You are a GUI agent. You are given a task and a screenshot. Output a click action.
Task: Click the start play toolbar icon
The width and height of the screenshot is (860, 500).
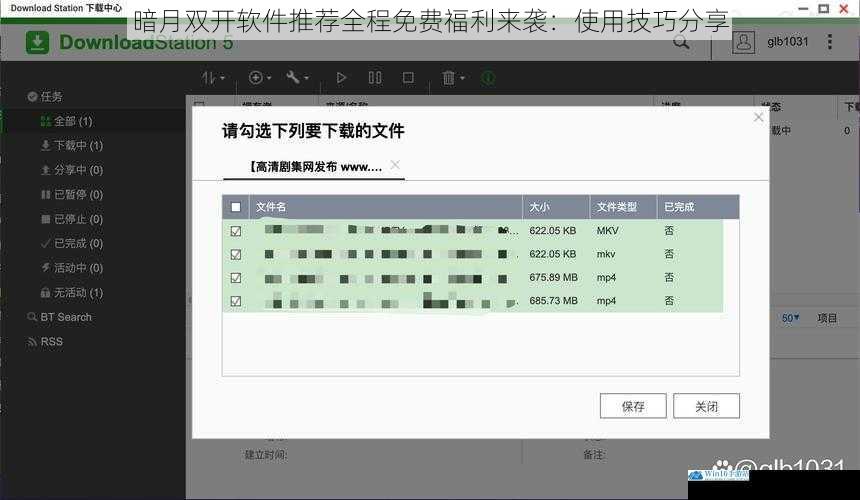point(341,78)
